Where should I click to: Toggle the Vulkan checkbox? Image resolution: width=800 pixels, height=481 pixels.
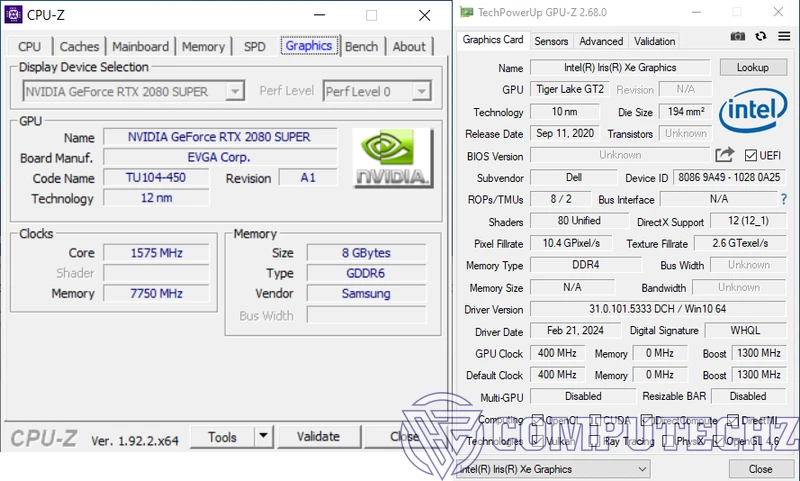click(x=537, y=441)
